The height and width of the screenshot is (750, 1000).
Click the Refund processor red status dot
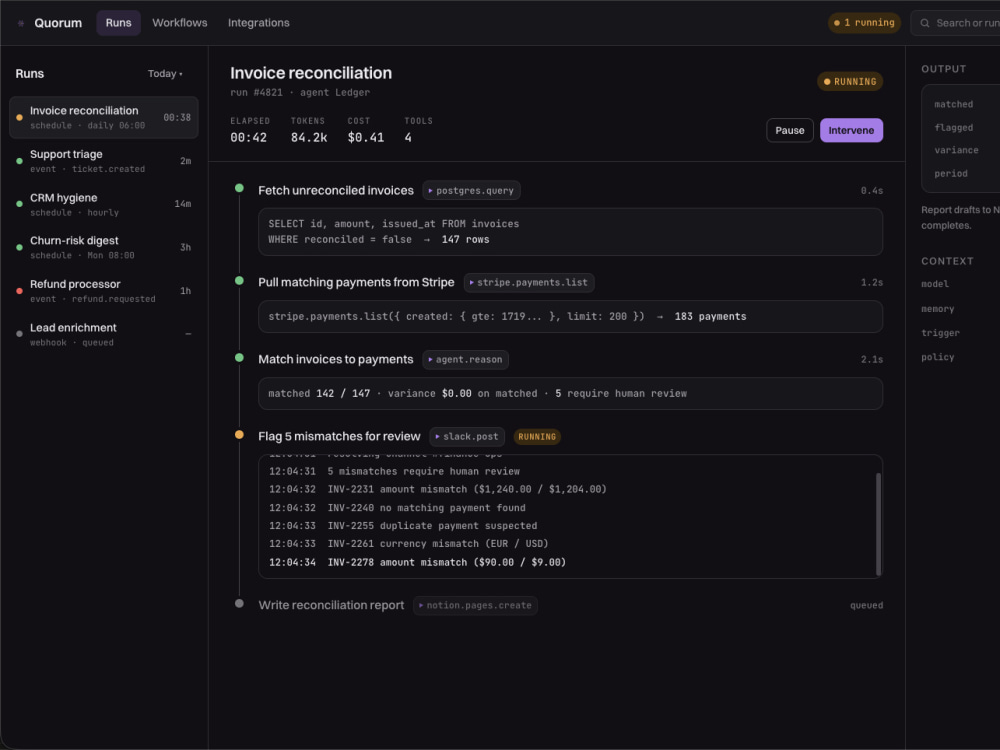click(x=19, y=291)
